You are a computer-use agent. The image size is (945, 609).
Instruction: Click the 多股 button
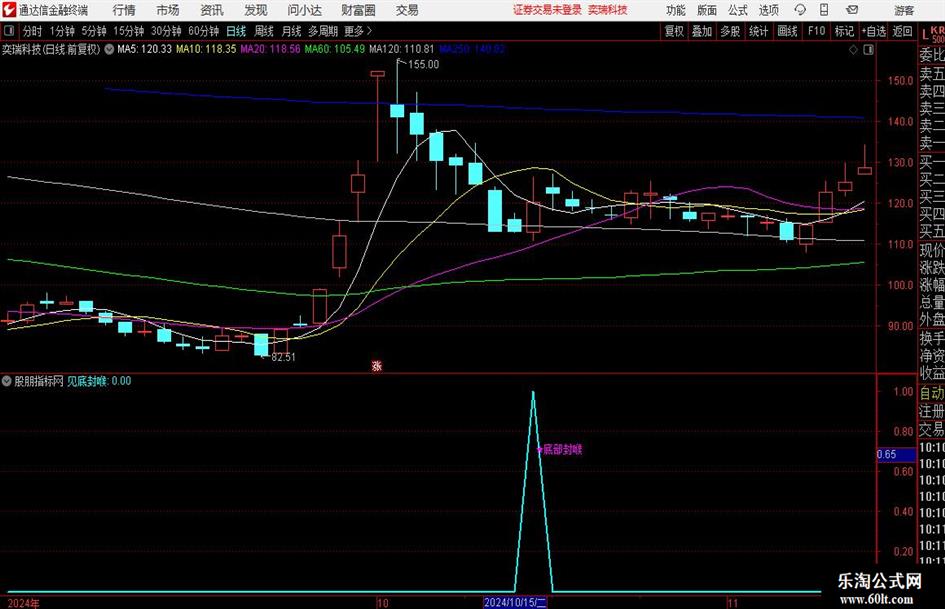730,31
